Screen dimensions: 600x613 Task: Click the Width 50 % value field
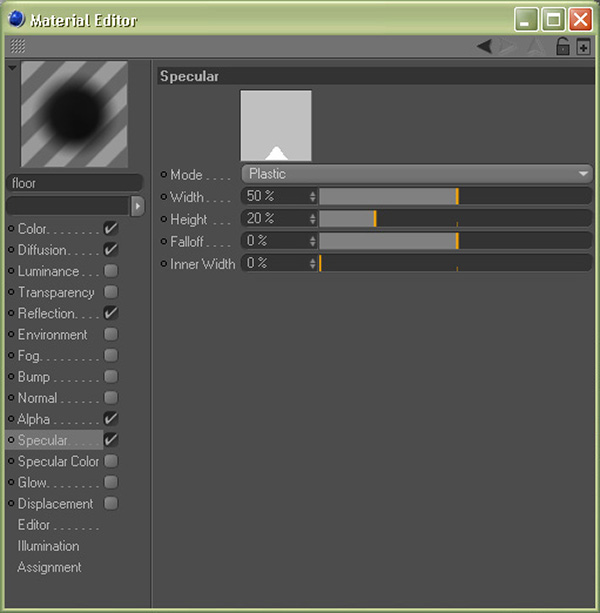click(275, 196)
